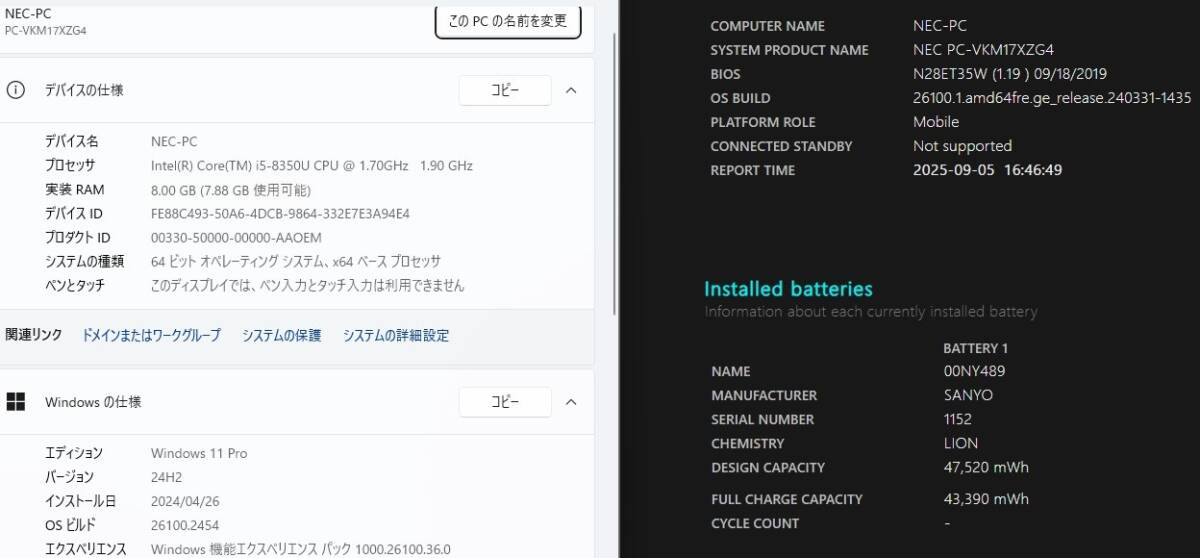The height and width of the screenshot is (558, 1200).
Task: Select the プロダクト ID value 00330-50000-00000-AAOEM
Action: tap(236, 238)
